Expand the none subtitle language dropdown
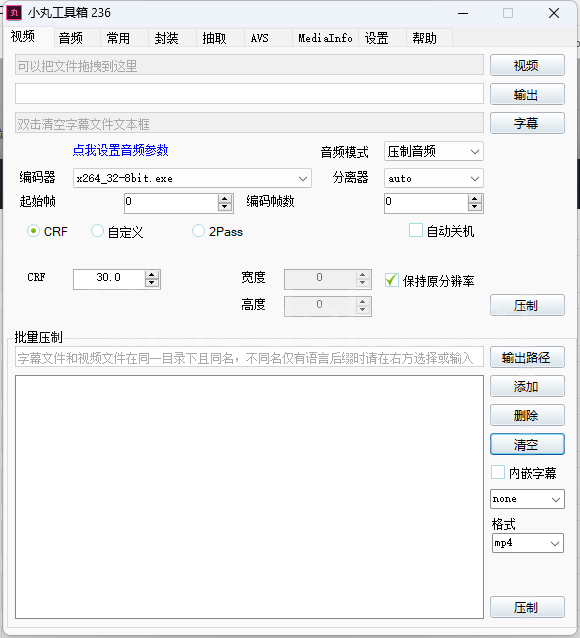This screenshot has width=580, height=638. [527, 499]
